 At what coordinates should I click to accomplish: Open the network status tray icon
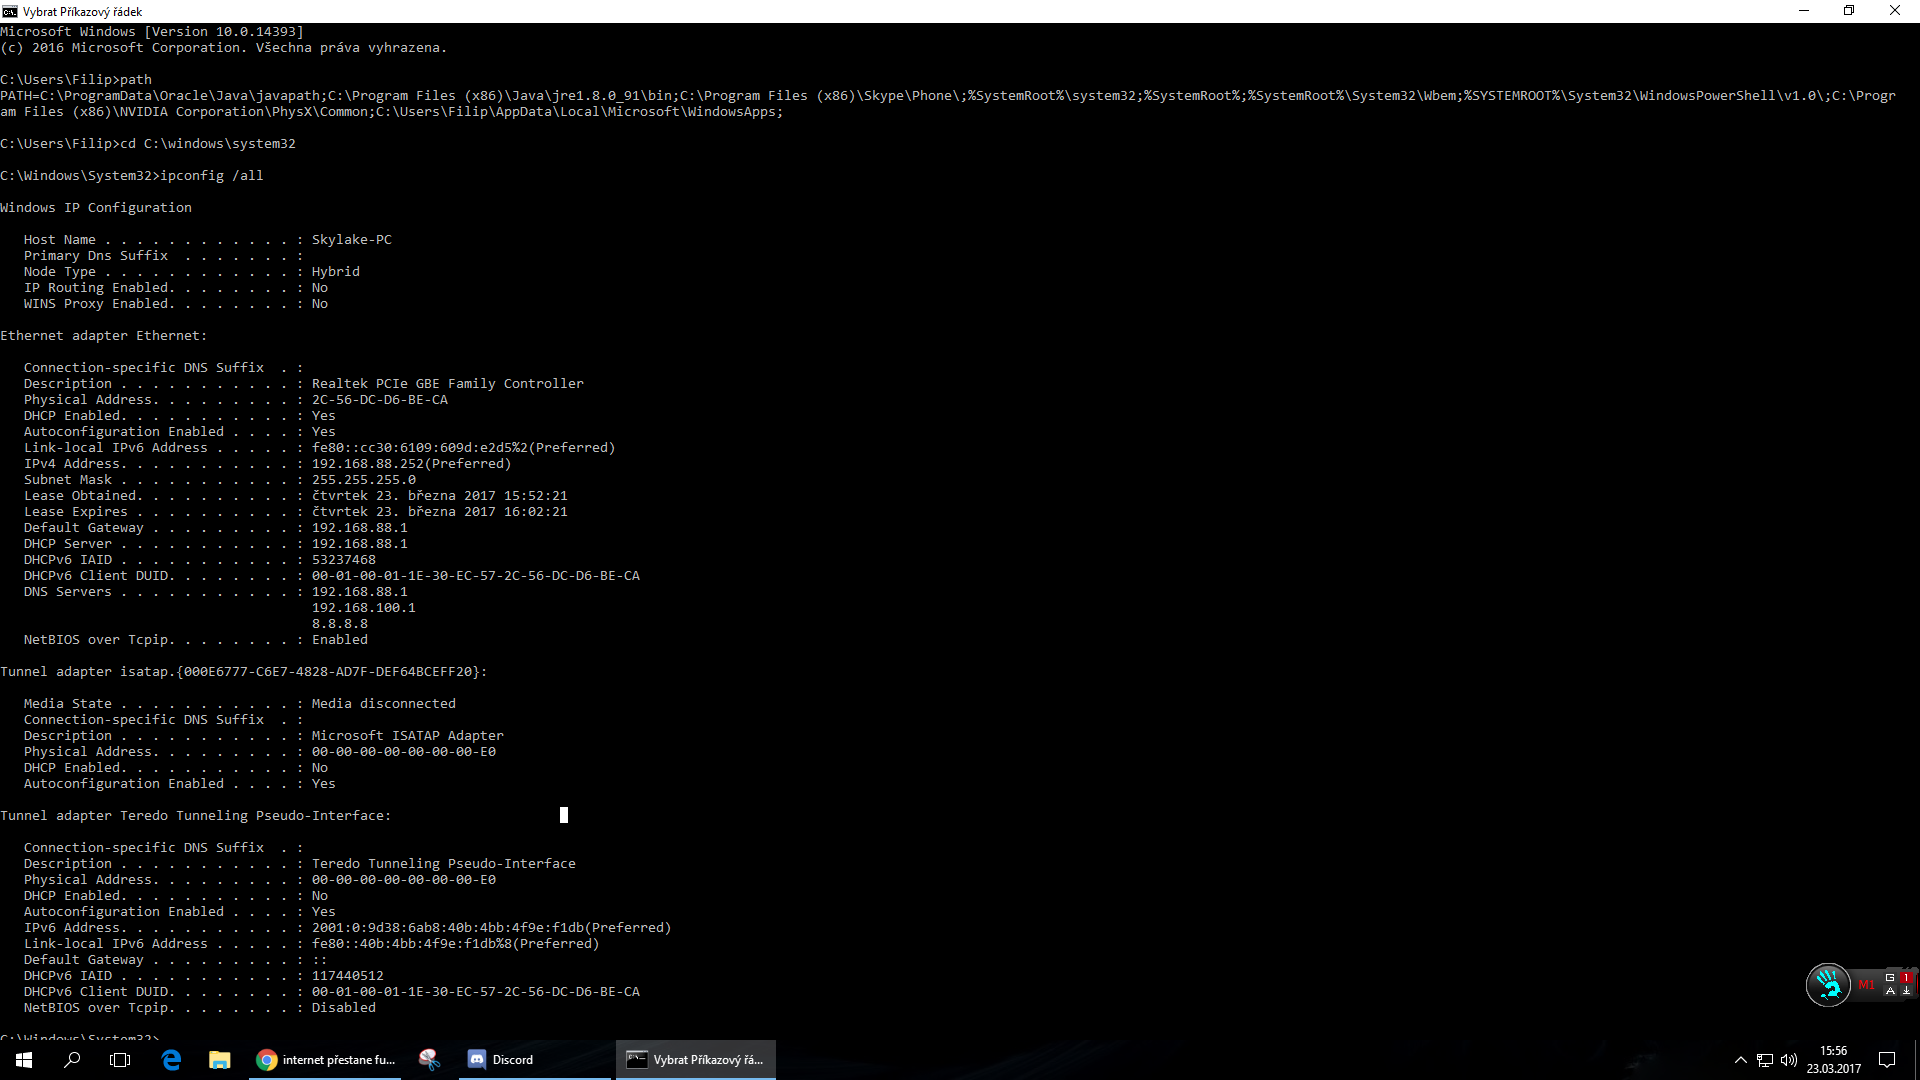1765,1060
